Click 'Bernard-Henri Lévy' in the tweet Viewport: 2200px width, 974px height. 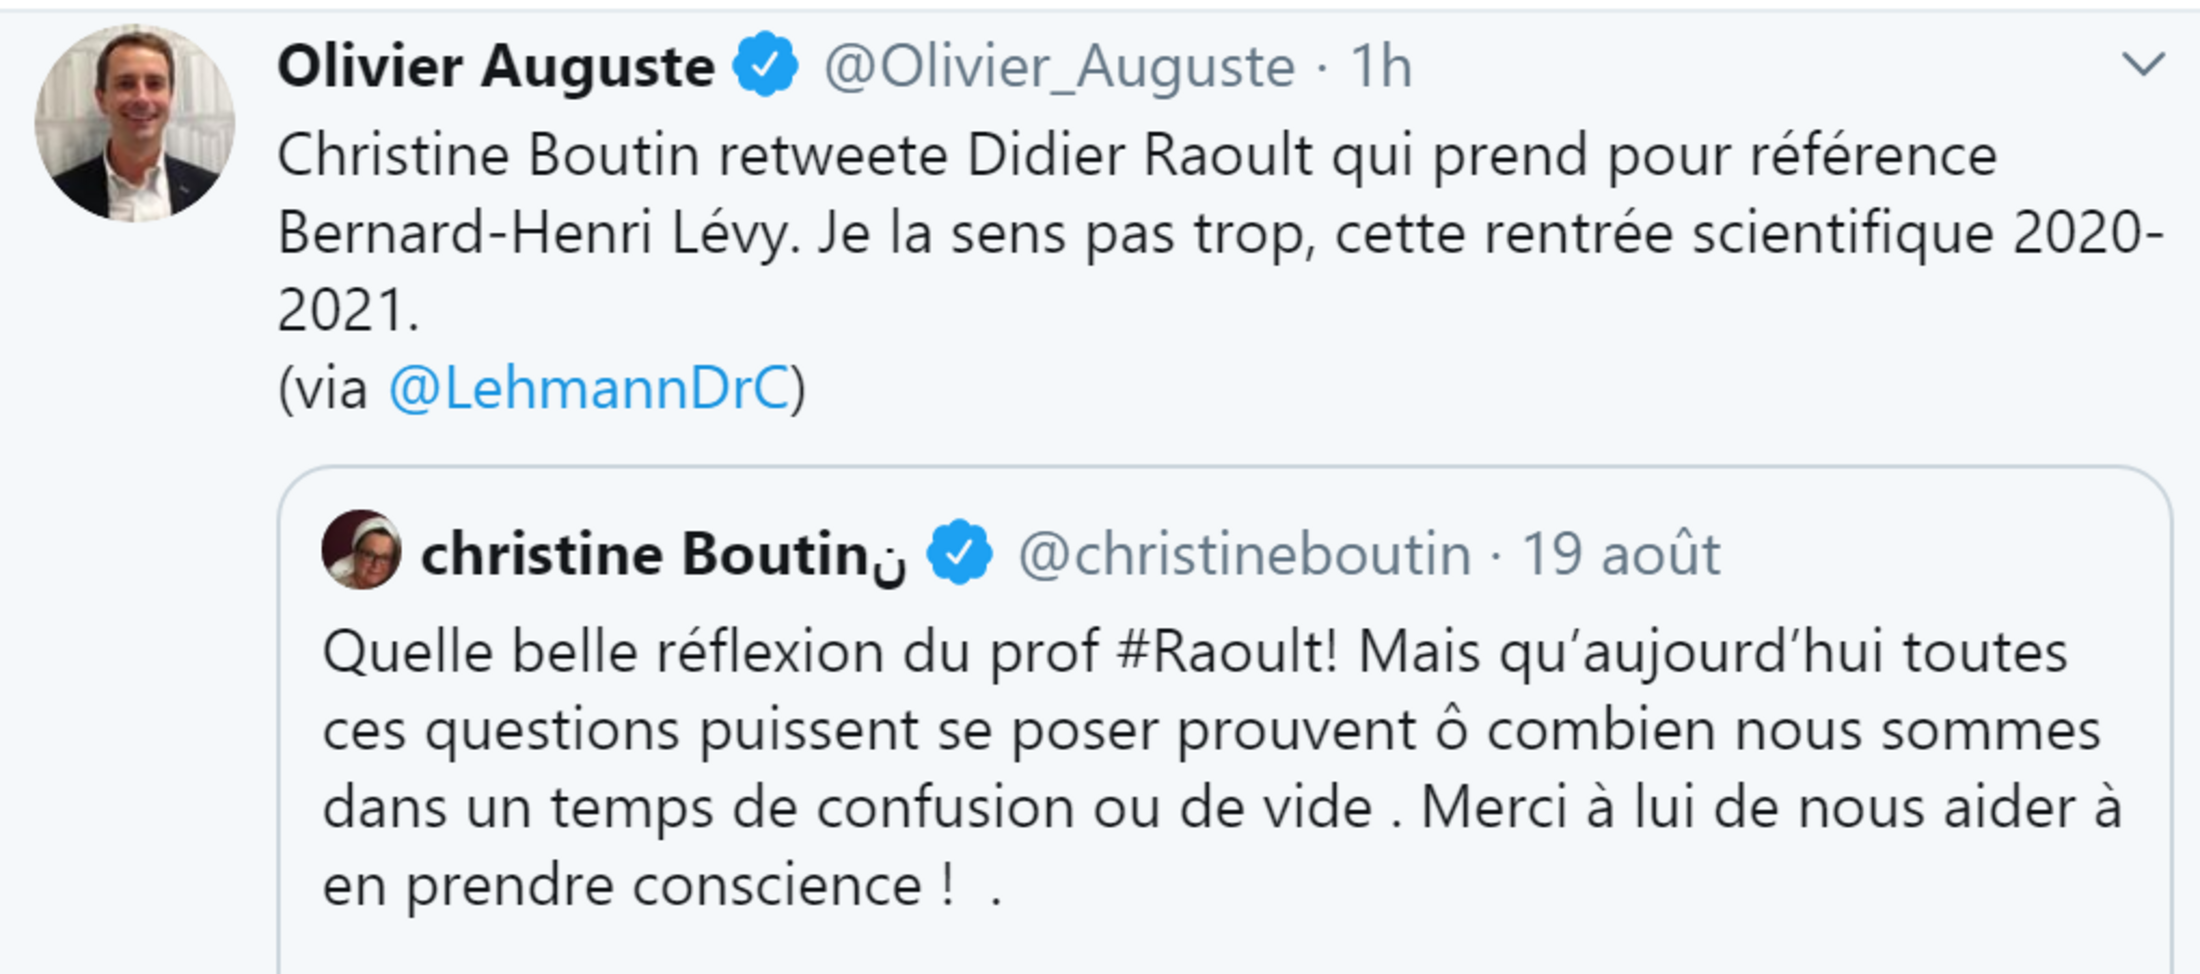pyautogui.click(x=534, y=234)
